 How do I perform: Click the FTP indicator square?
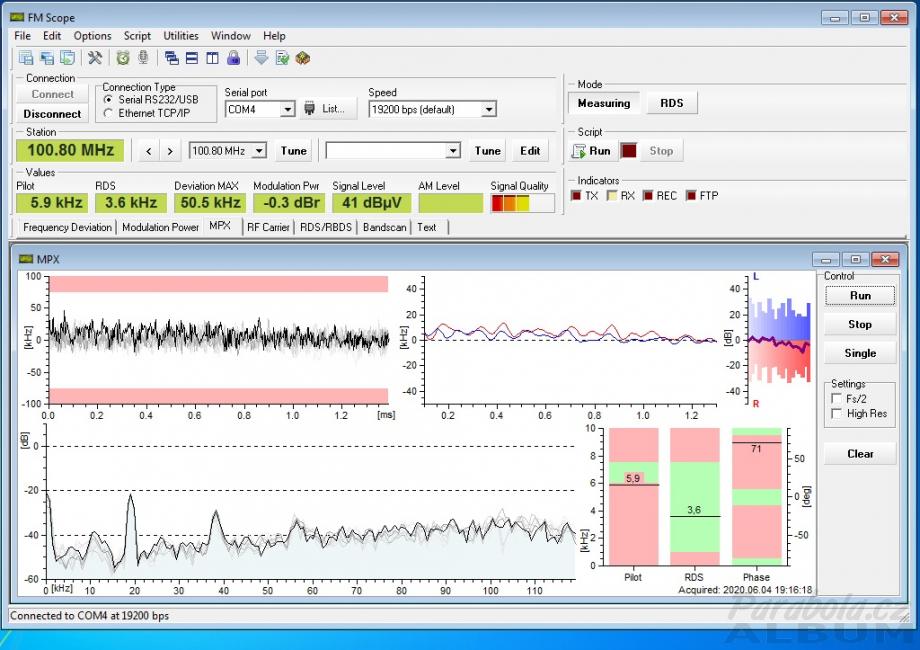(x=691, y=195)
